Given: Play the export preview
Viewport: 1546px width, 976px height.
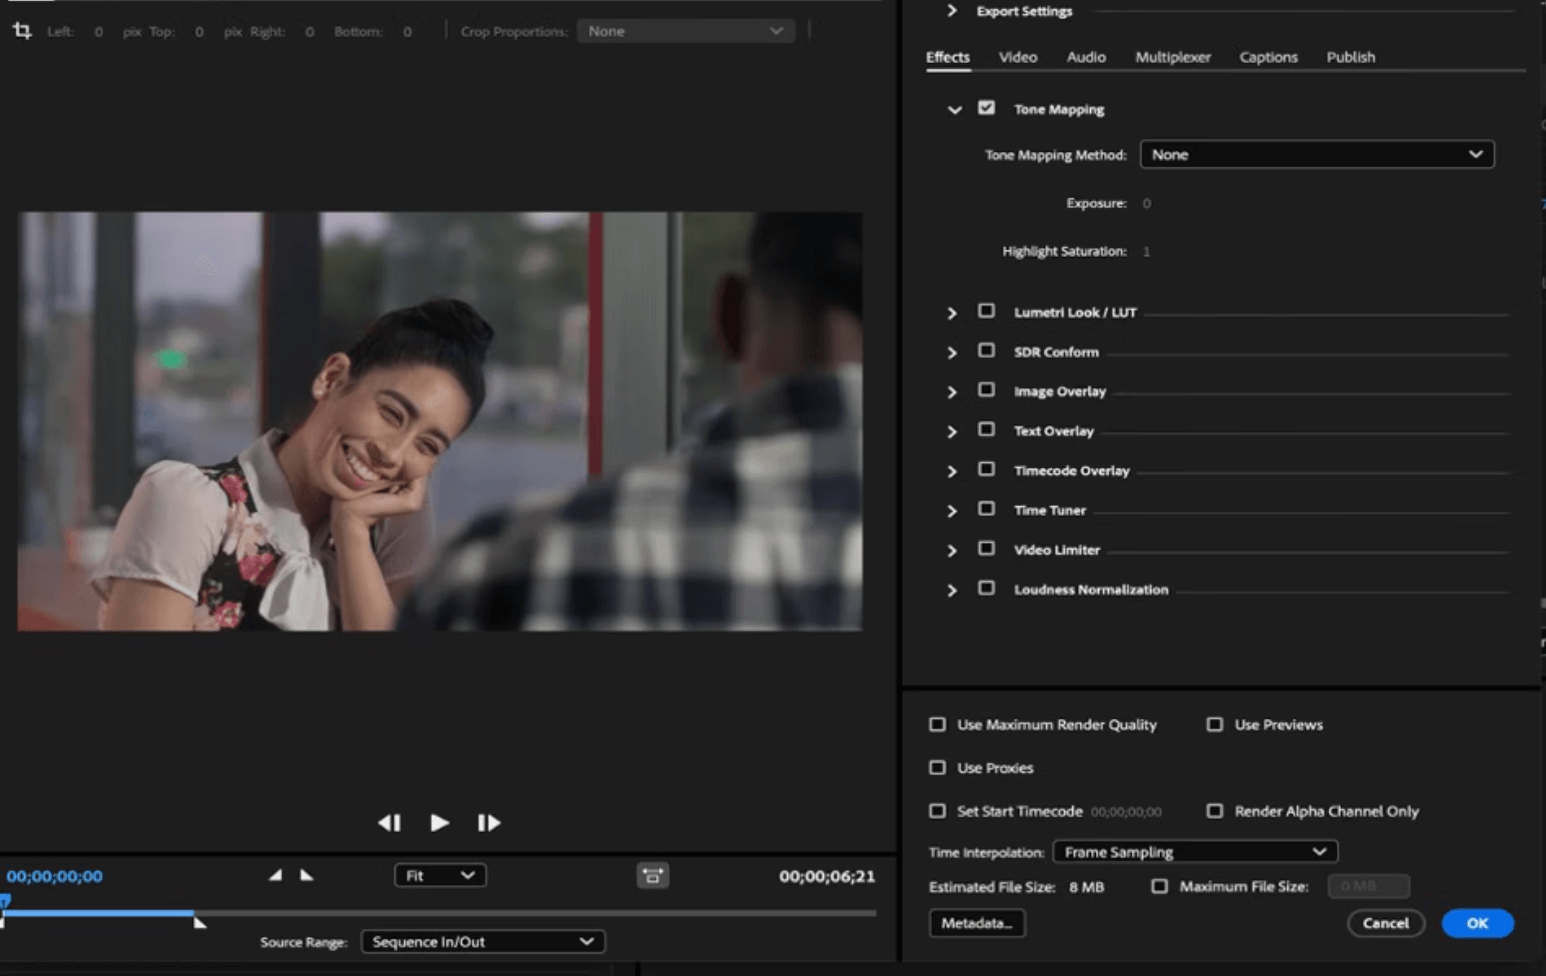Looking at the screenshot, I should [x=439, y=822].
